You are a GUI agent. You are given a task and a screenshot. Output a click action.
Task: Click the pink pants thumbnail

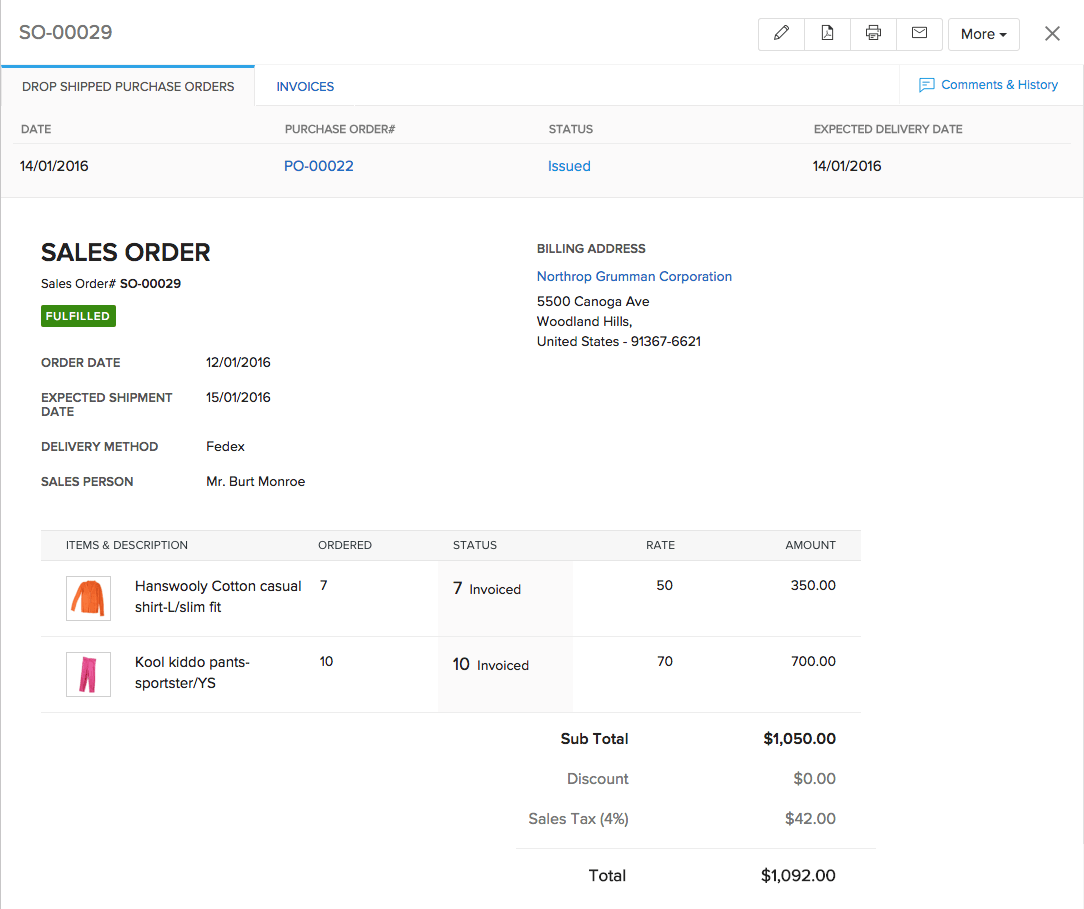pos(88,674)
